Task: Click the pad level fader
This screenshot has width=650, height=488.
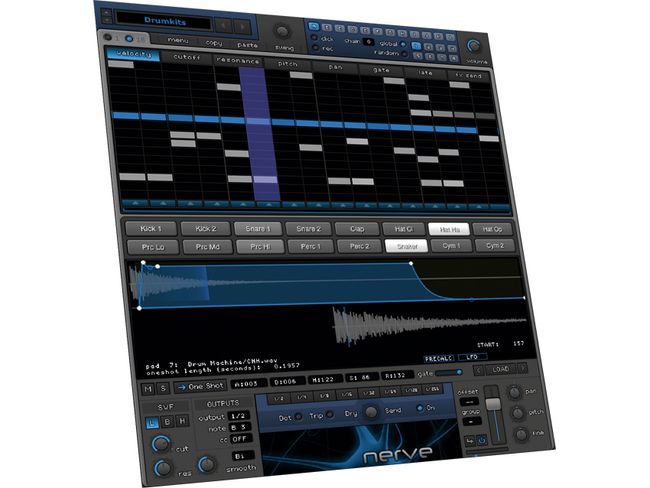Action: click(493, 405)
